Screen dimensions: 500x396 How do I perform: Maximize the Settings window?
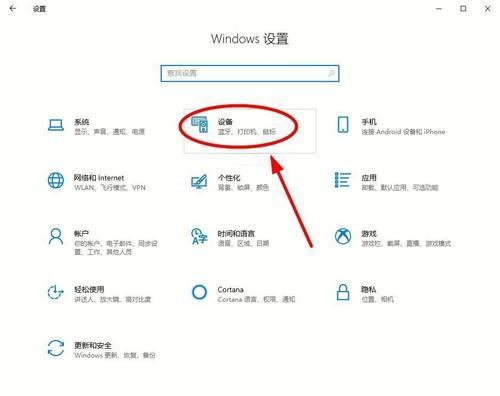click(463, 9)
